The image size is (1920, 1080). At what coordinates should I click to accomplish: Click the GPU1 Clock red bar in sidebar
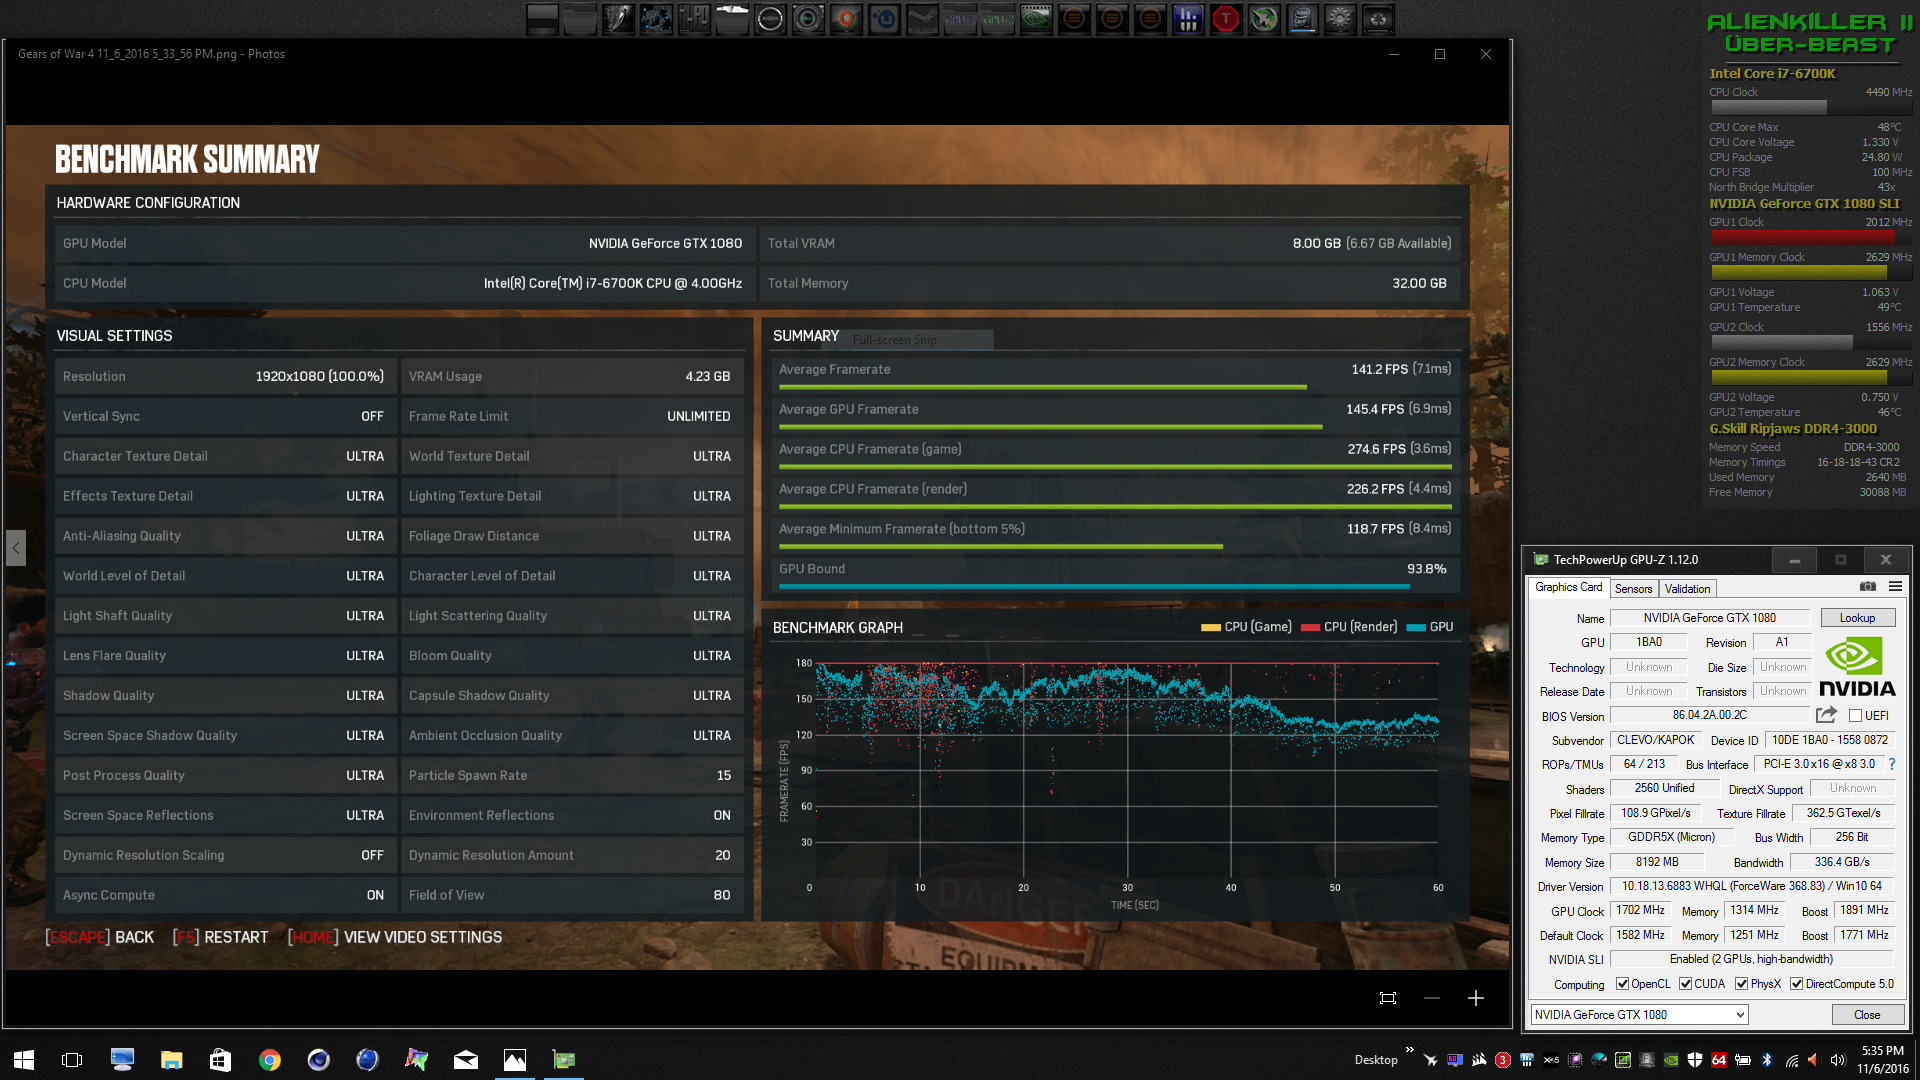(1810, 238)
